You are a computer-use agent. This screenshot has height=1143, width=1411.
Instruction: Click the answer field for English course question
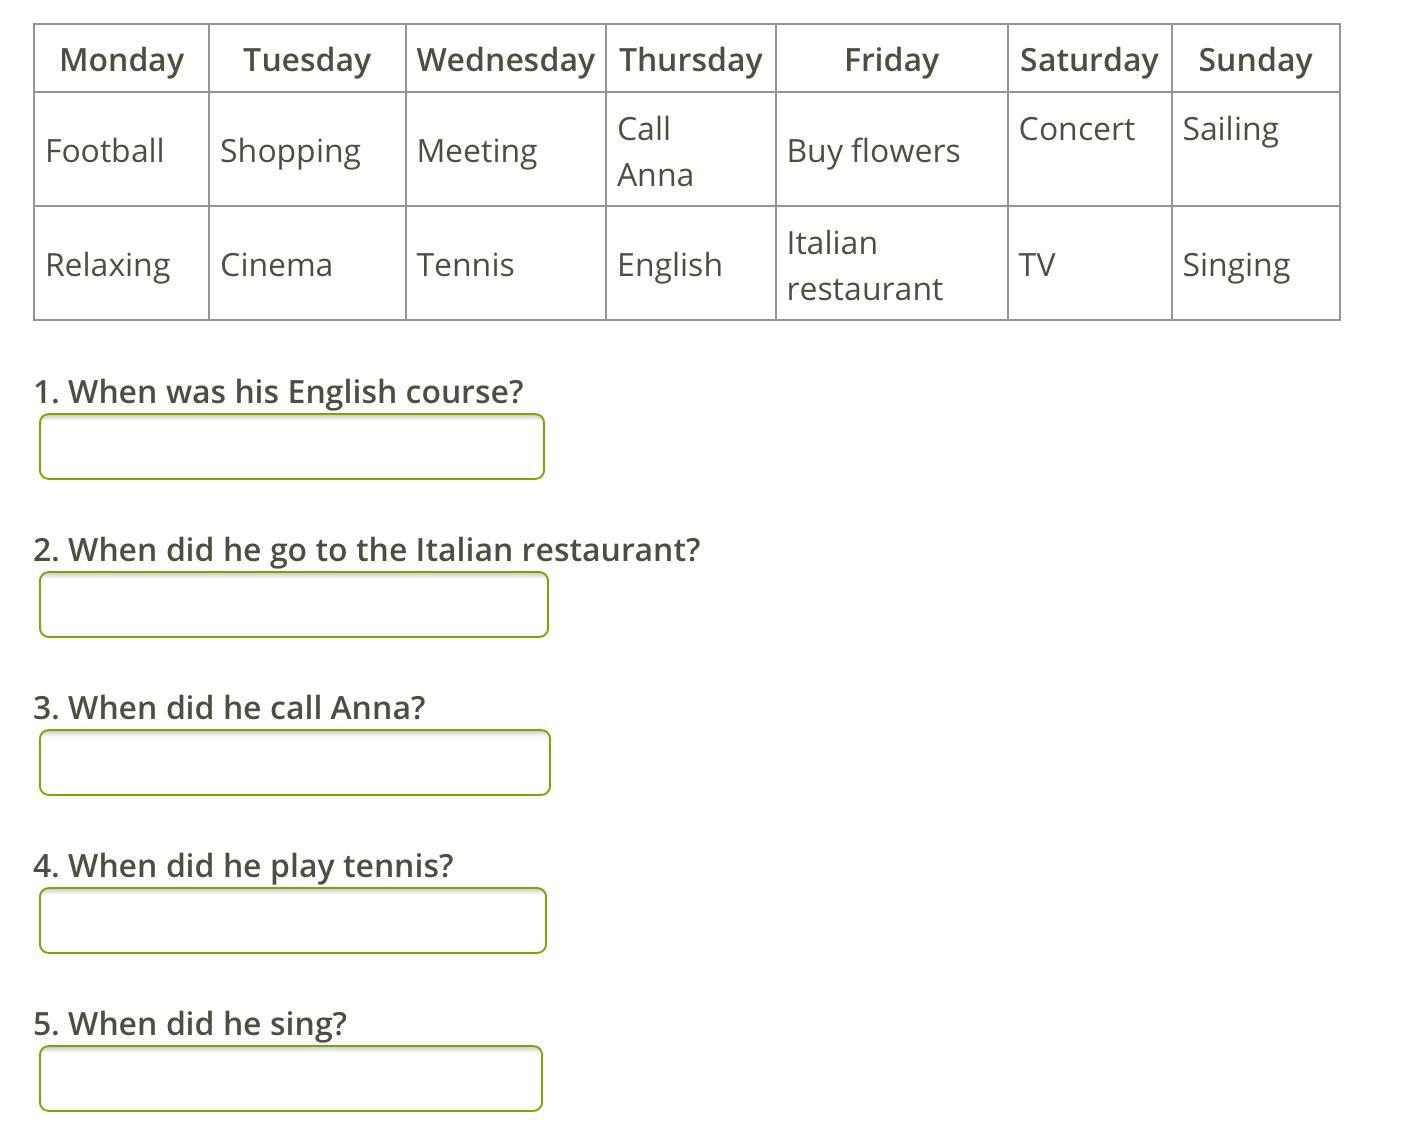click(292, 446)
